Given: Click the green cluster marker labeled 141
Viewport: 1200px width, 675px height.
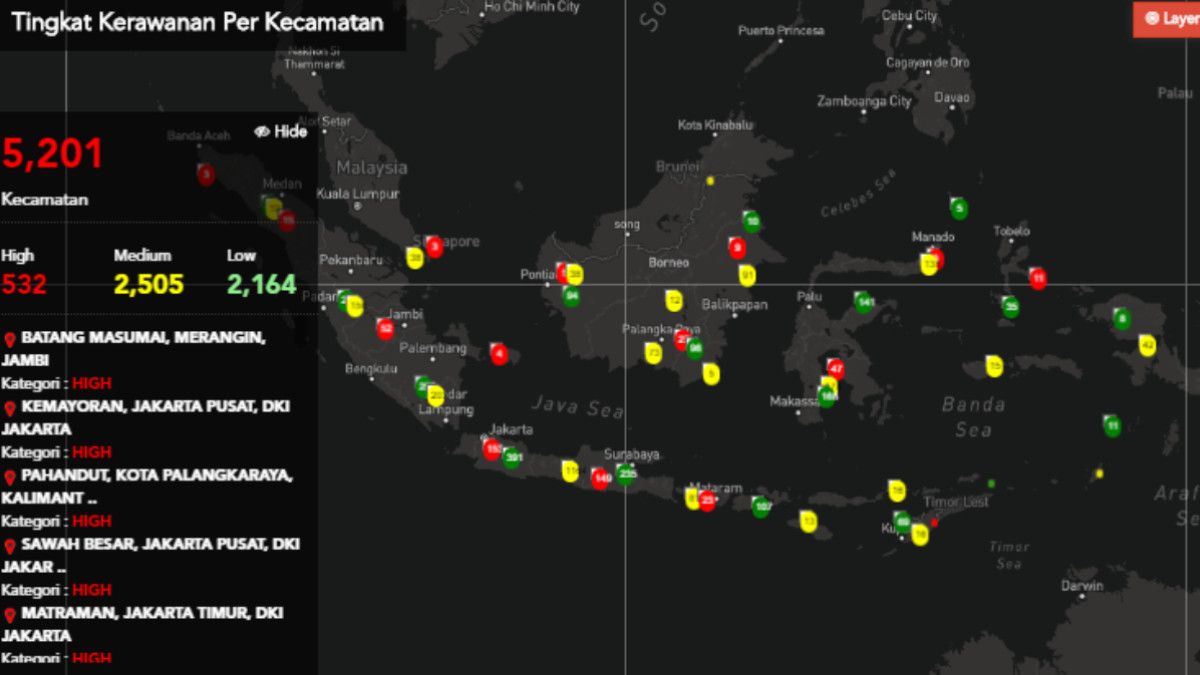Looking at the screenshot, I should tap(864, 302).
